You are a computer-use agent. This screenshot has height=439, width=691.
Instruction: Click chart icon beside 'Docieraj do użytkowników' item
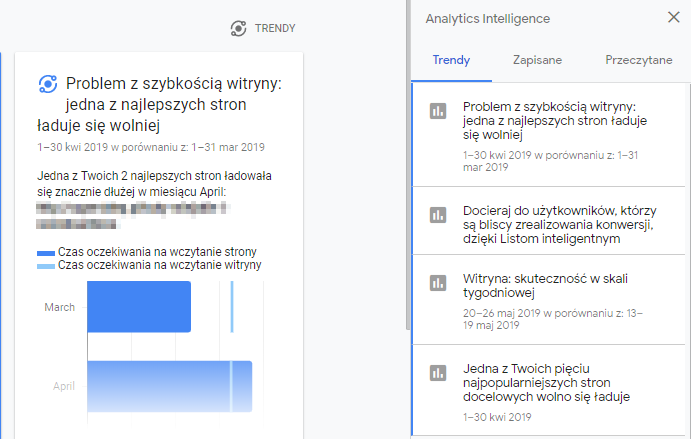click(x=438, y=215)
